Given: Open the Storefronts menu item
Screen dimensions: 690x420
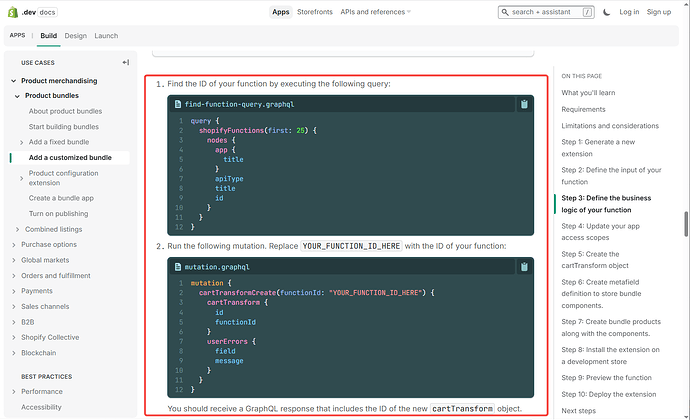Looking at the screenshot, I should [x=315, y=12].
